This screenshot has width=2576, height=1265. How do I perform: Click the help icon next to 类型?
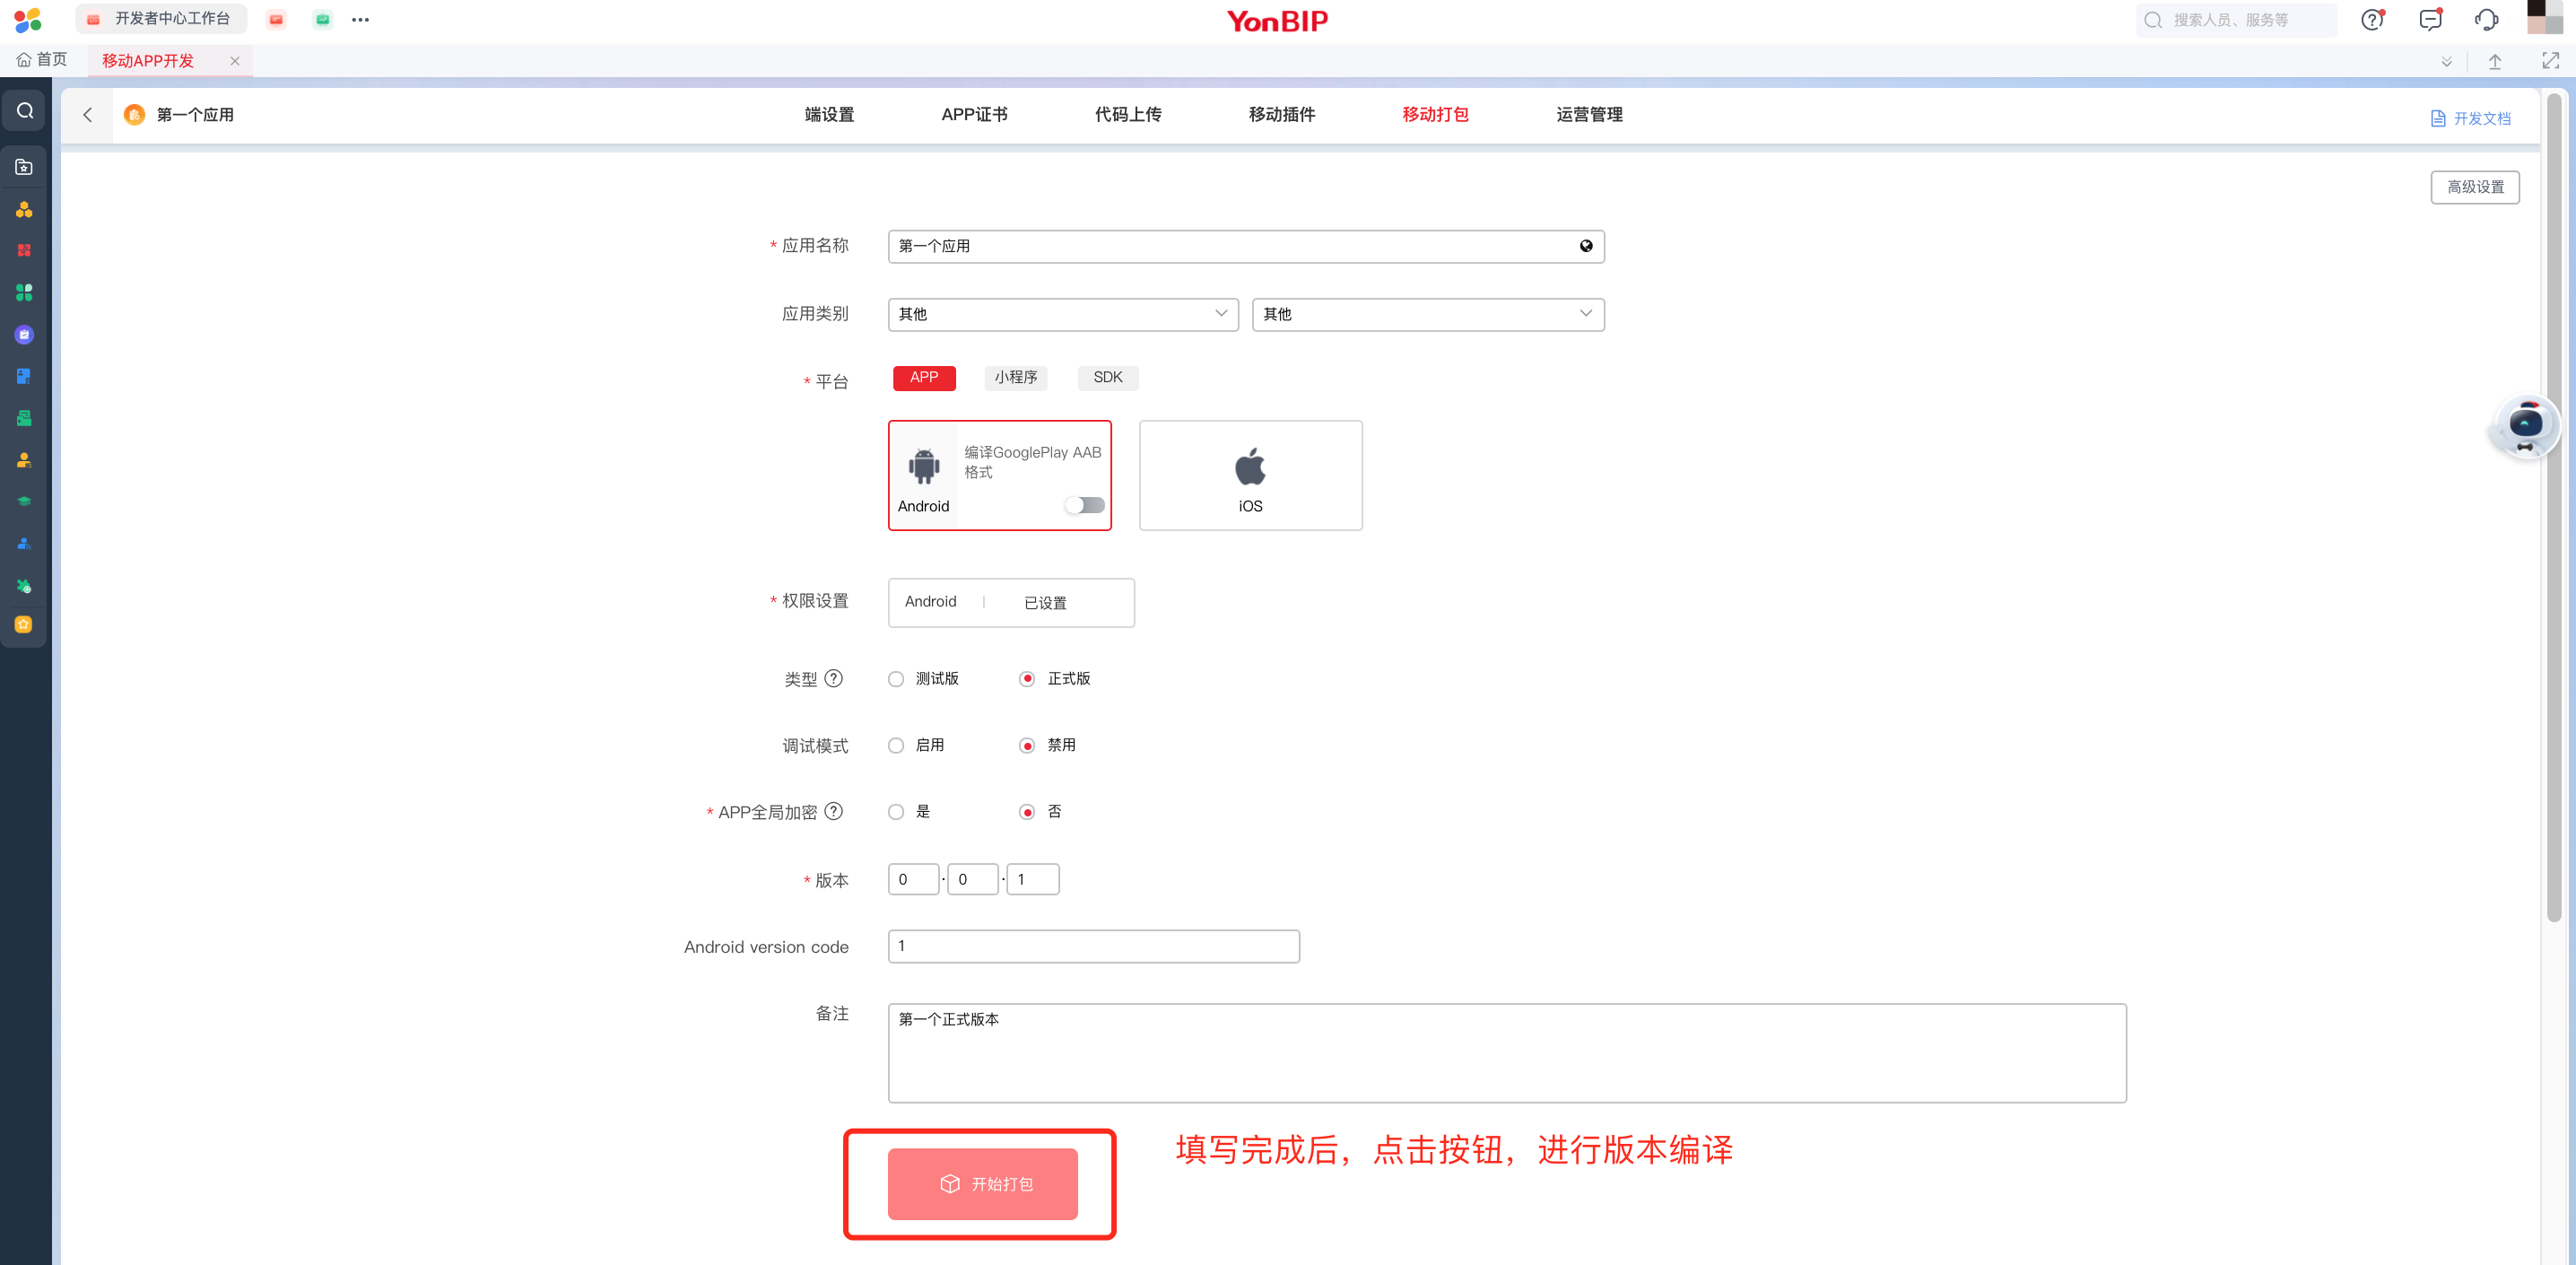833,678
